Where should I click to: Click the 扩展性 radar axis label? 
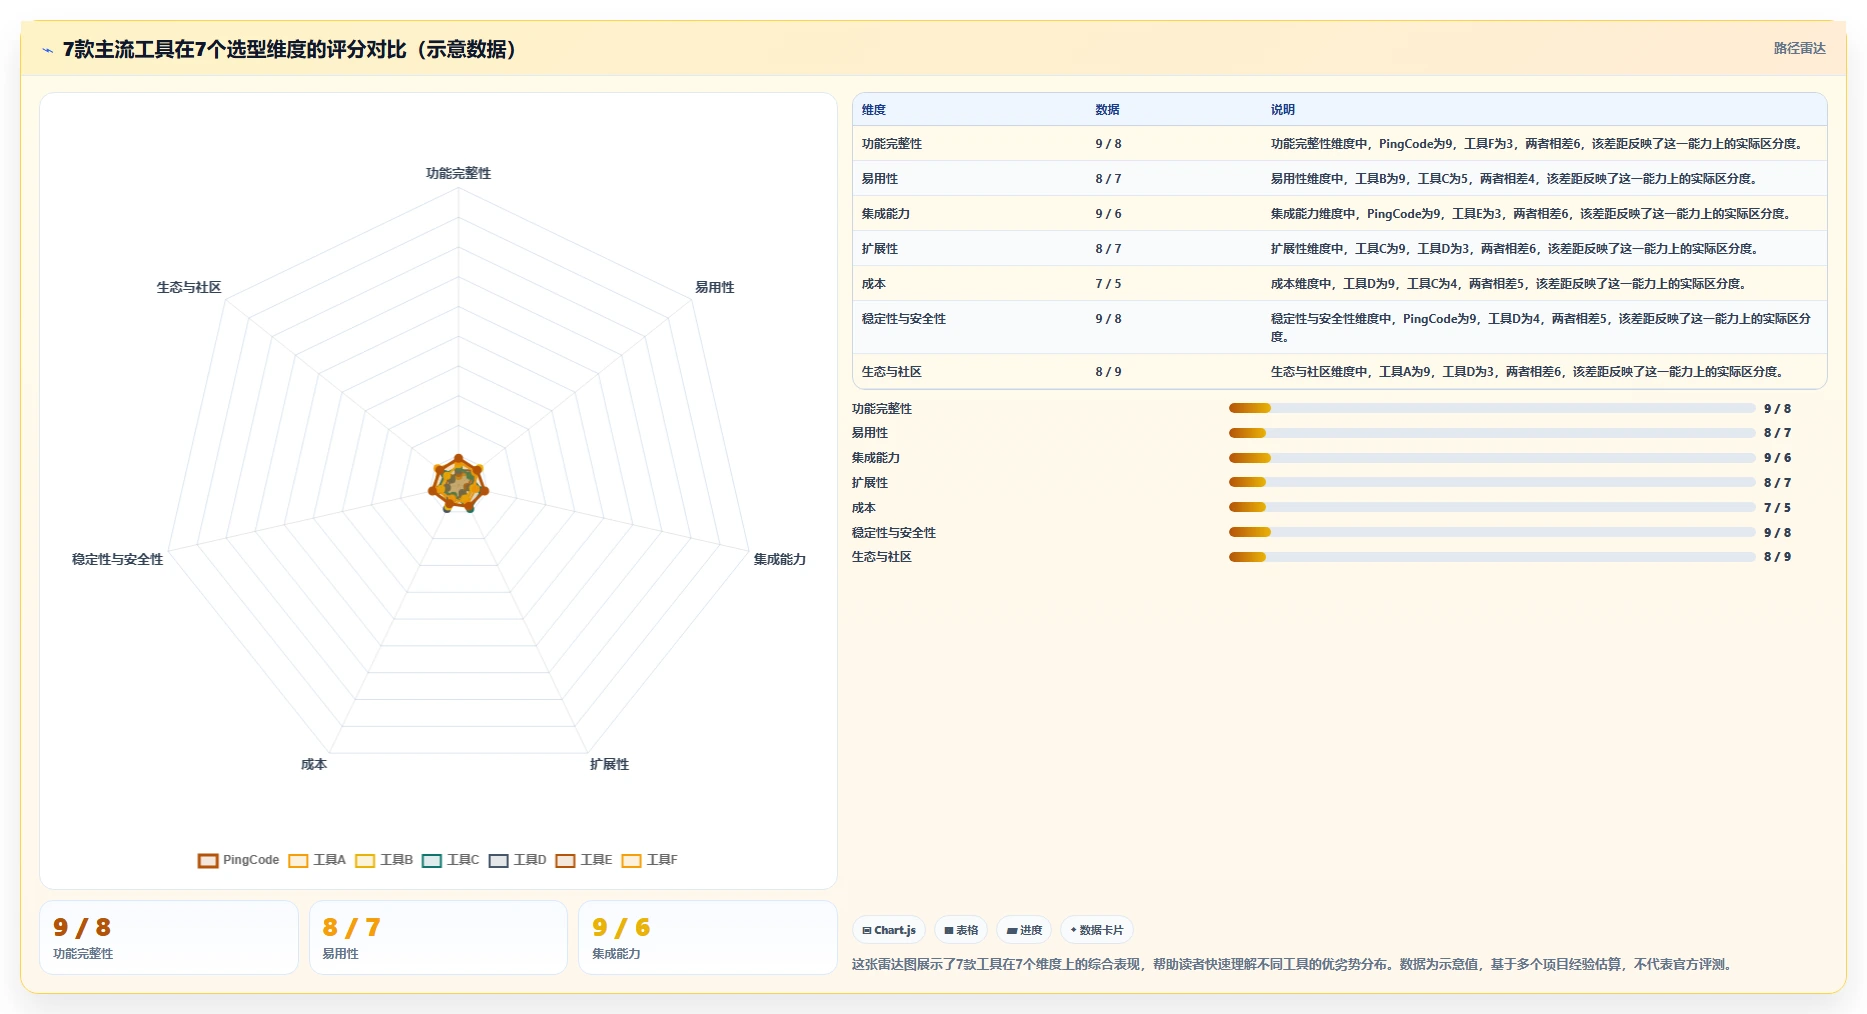610,764
